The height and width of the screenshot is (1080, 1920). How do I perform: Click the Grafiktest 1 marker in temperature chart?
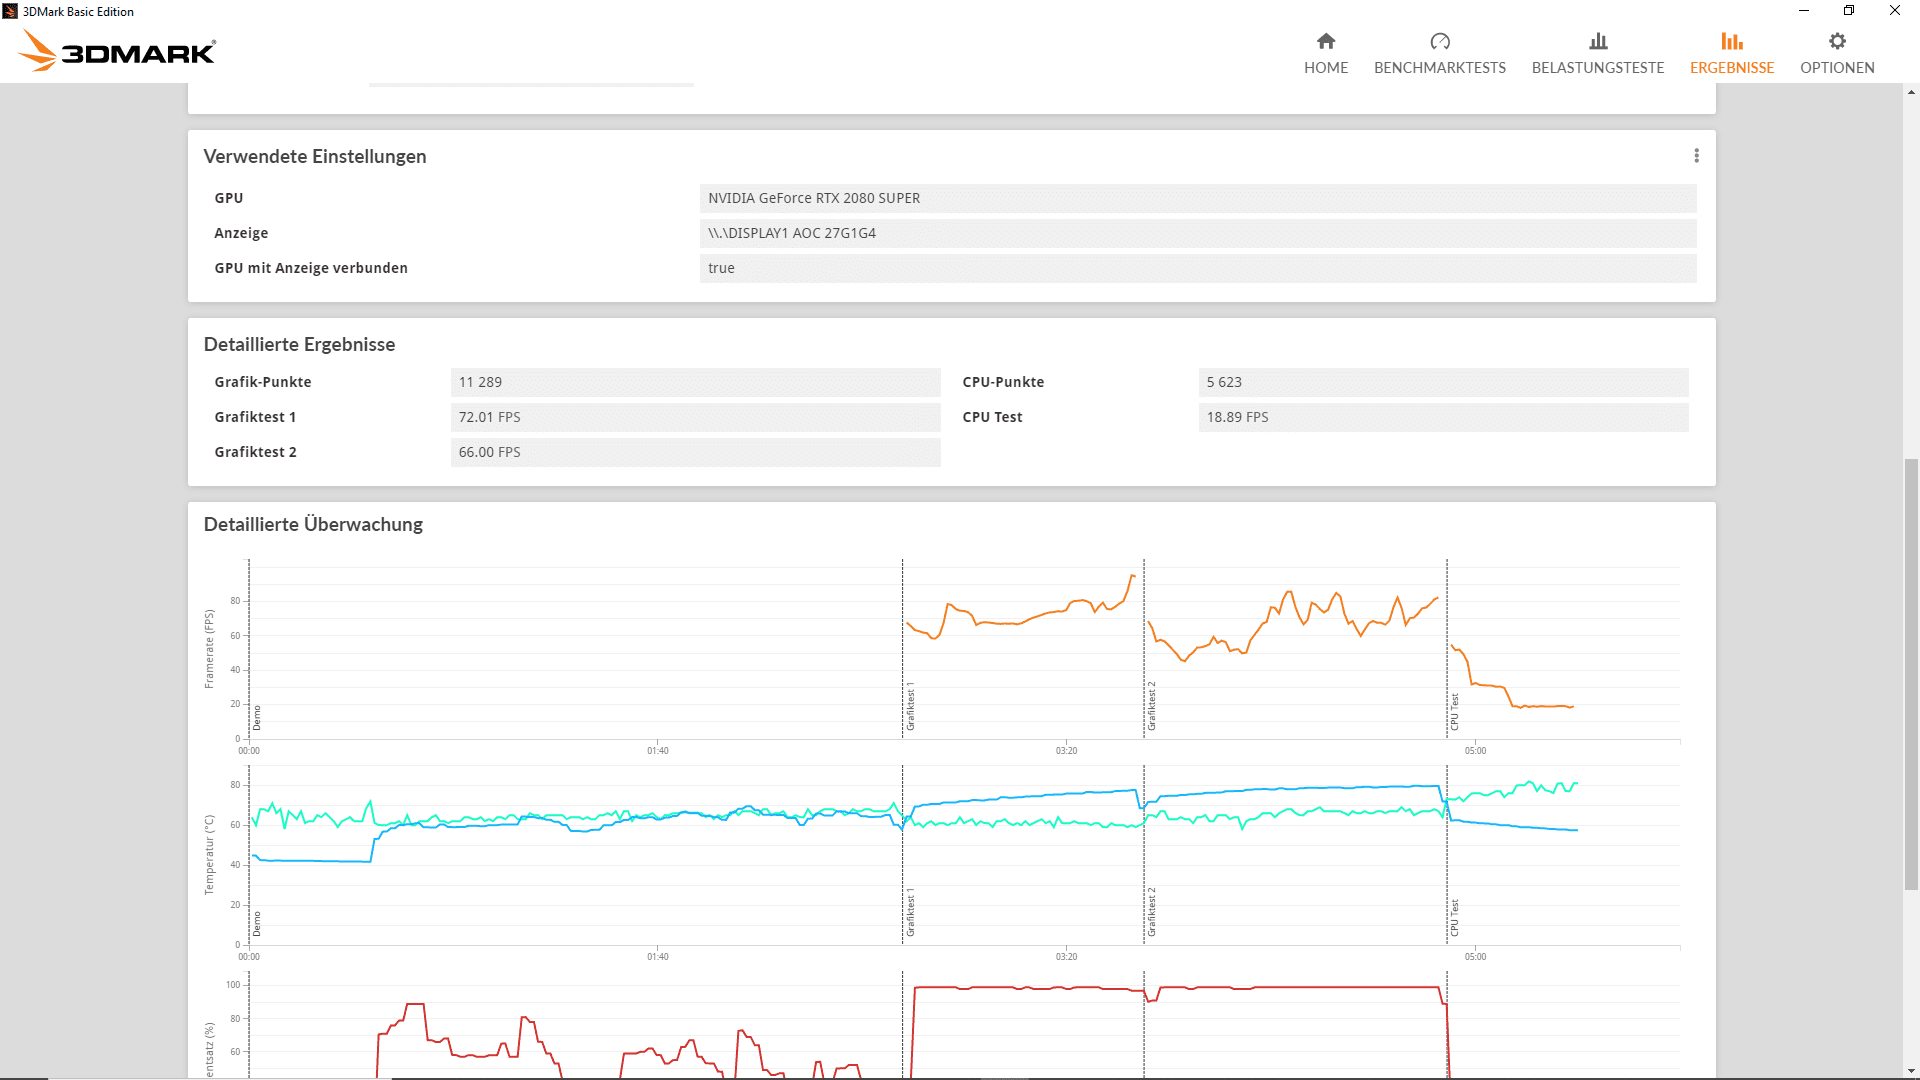910,912
